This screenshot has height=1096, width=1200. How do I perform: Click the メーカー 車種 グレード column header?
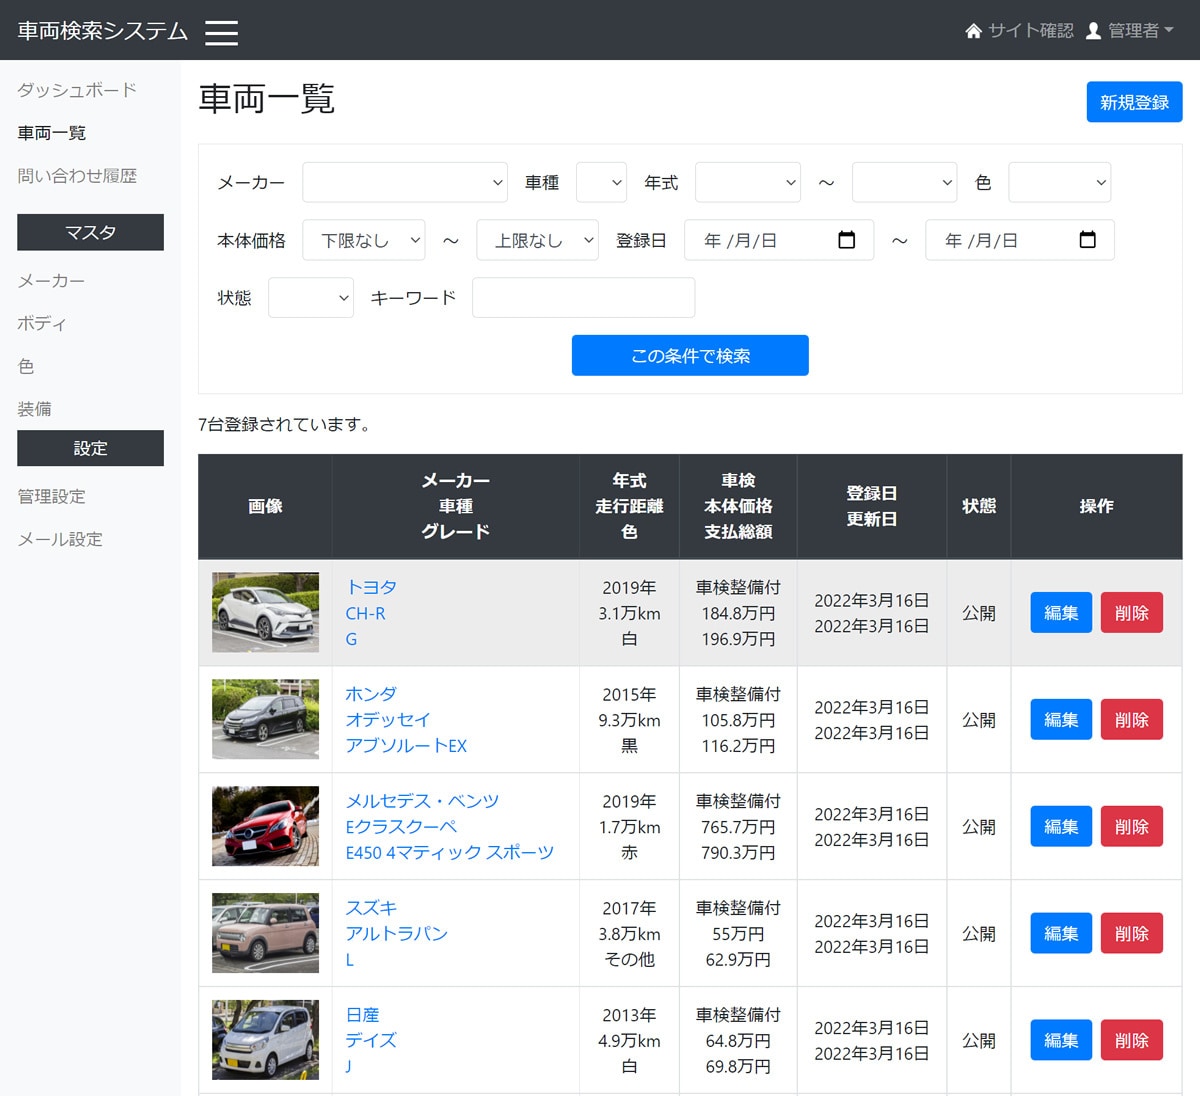click(x=455, y=506)
